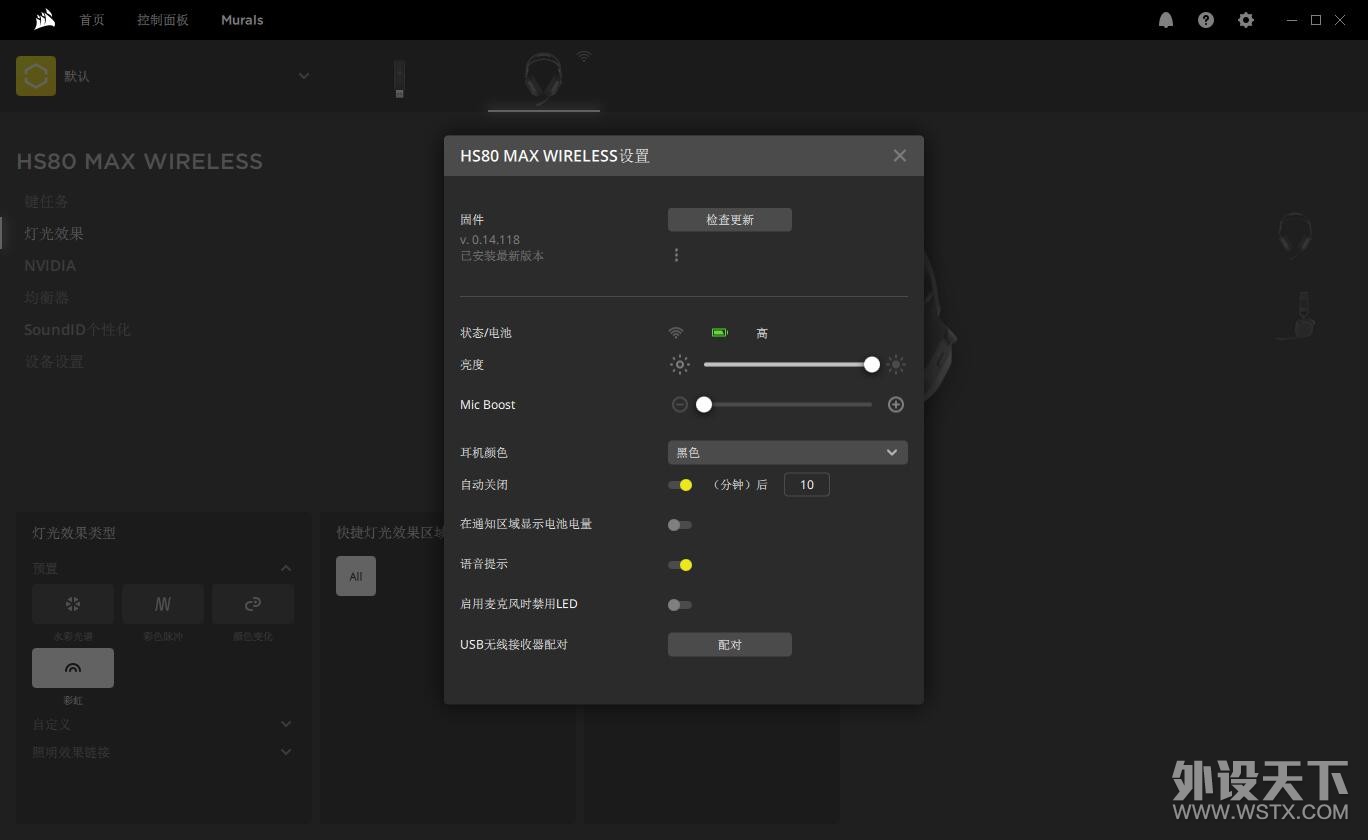Viewport: 1368px width, 840px height.
Task: Enable 启用麦克风时禁用LED switch
Action: (x=680, y=605)
